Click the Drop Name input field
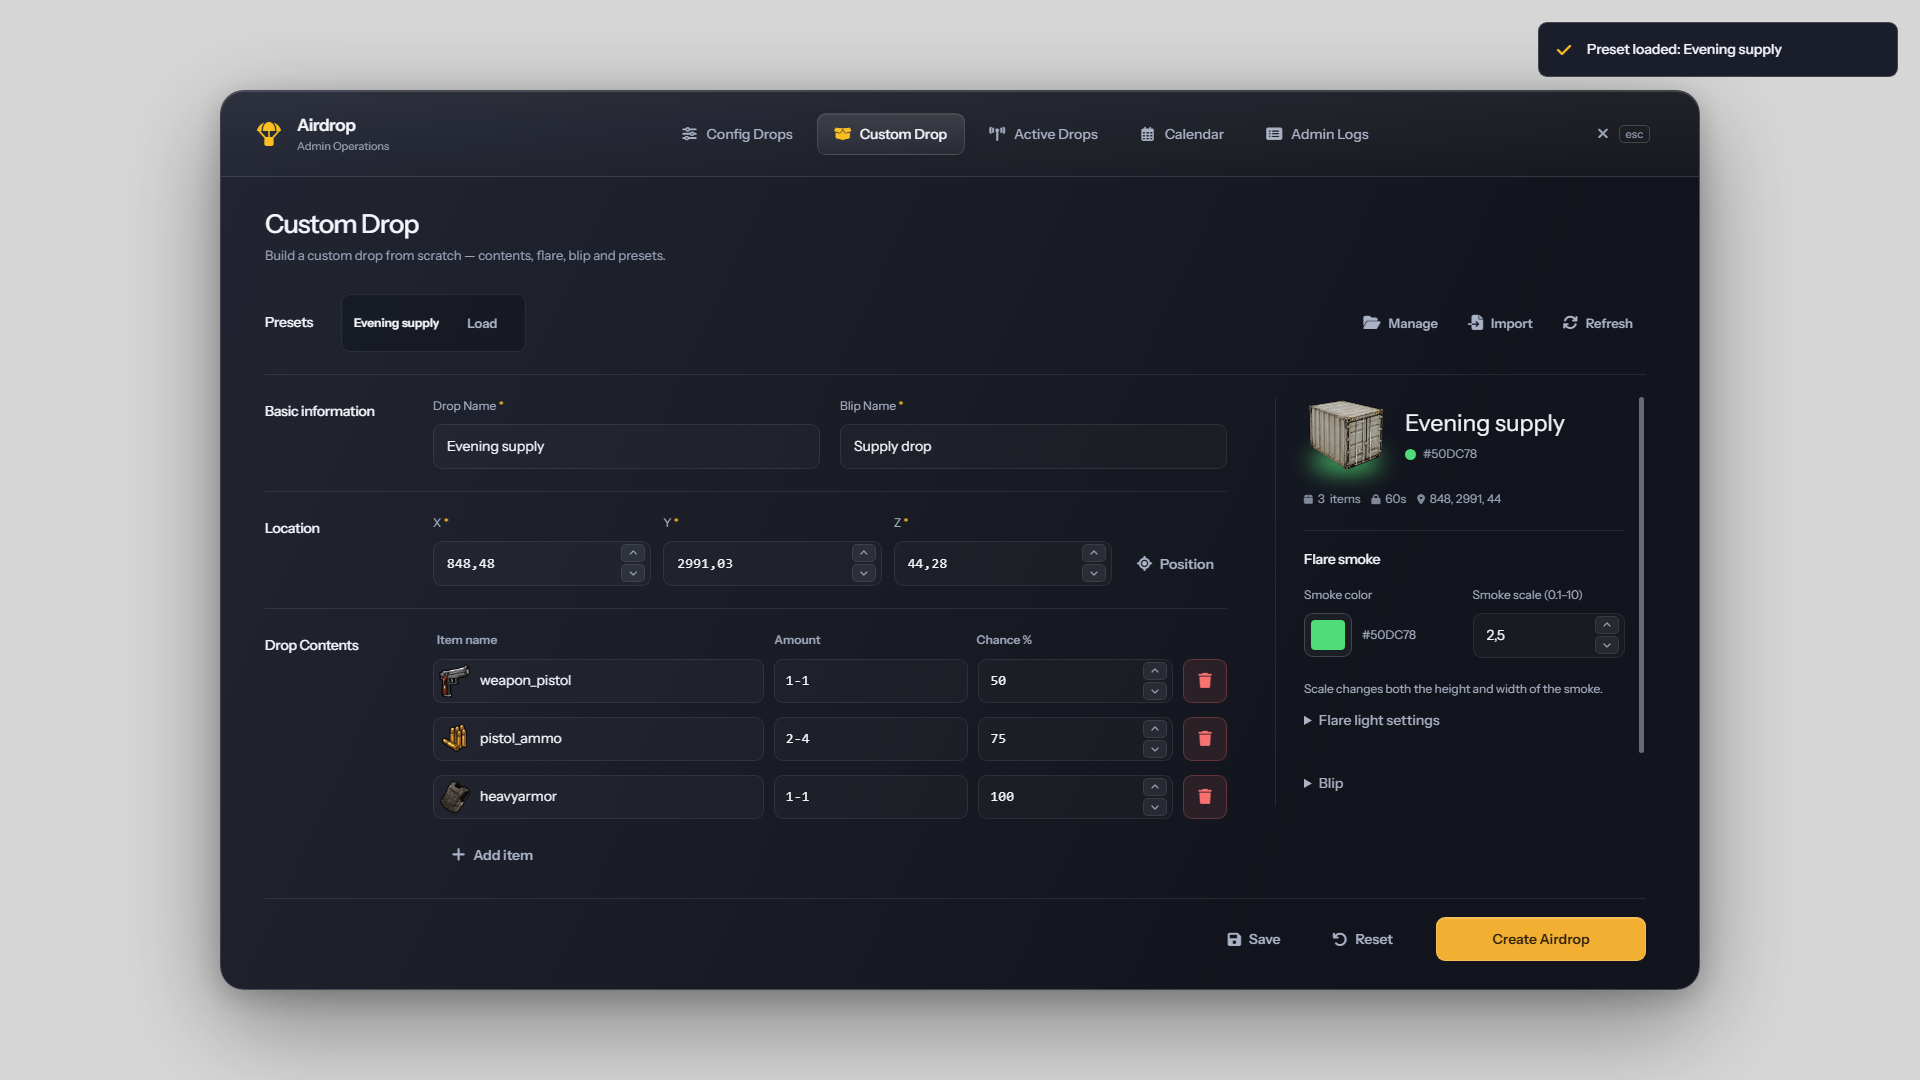The width and height of the screenshot is (1920, 1080). pos(626,447)
